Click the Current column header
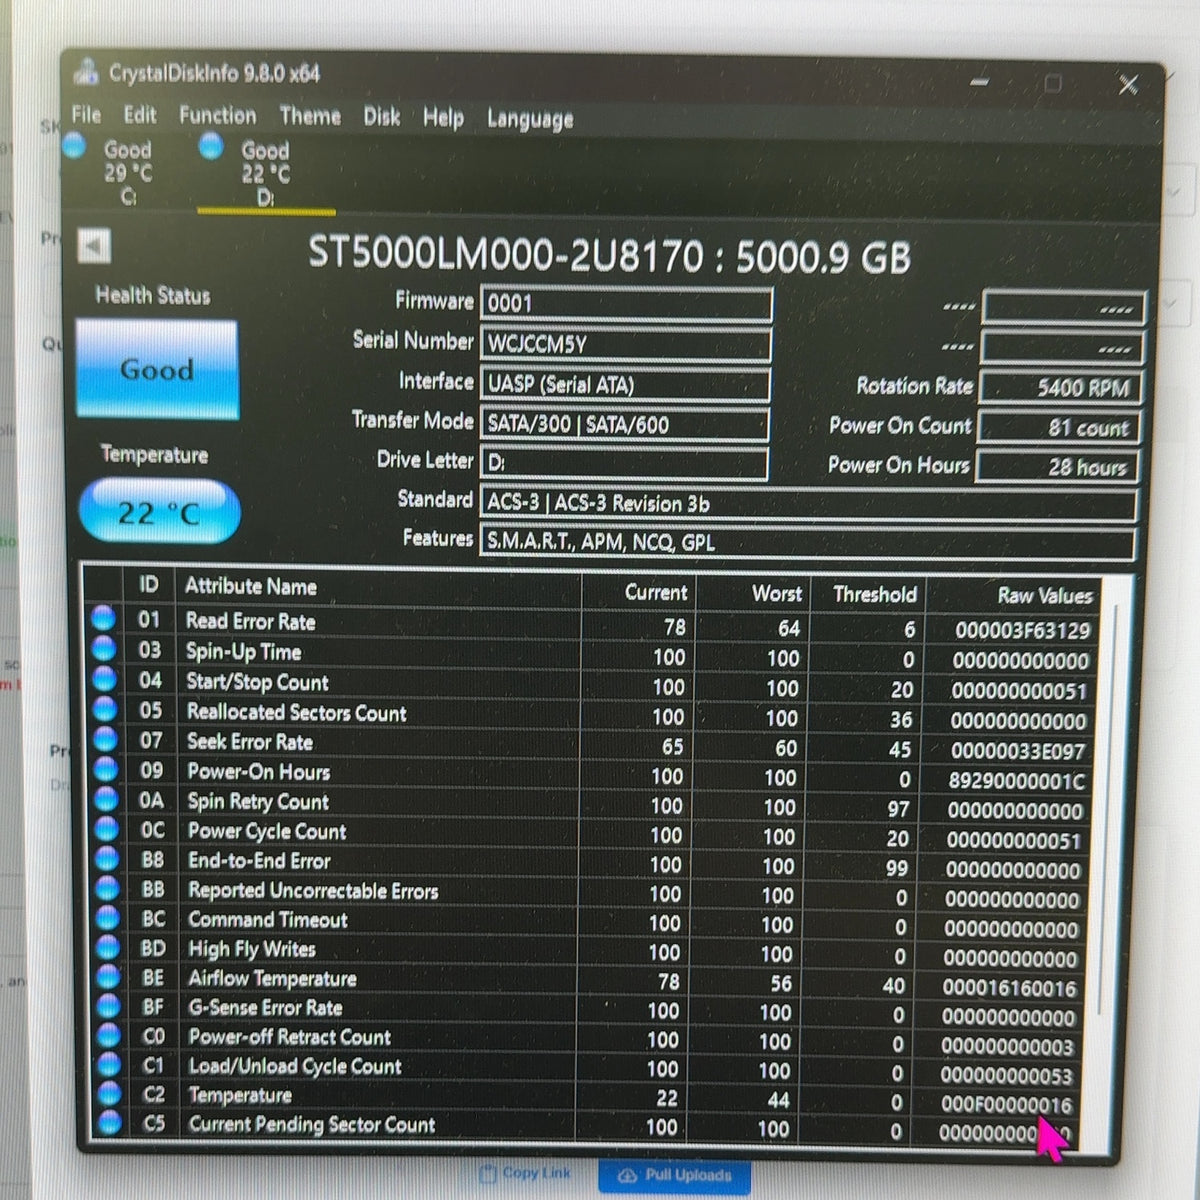The height and width of the screenshot is (1200, 1200). coord(656,592)
